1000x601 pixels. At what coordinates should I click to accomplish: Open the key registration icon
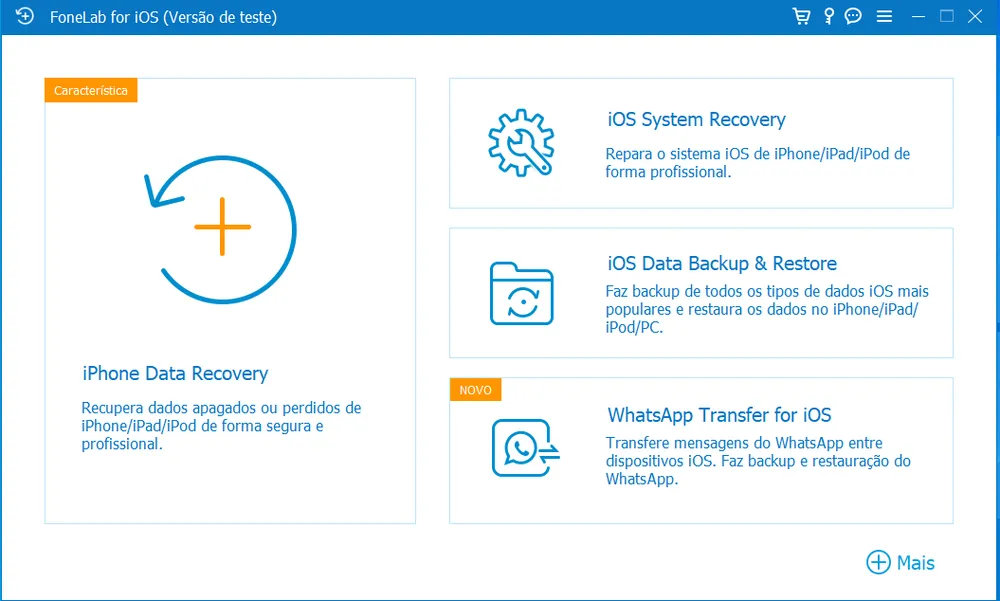828,17
